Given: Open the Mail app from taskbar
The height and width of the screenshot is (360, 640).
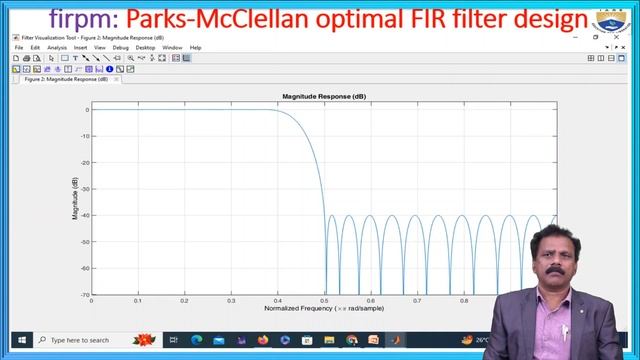Looking at the screenshot, I should [219, 340].
